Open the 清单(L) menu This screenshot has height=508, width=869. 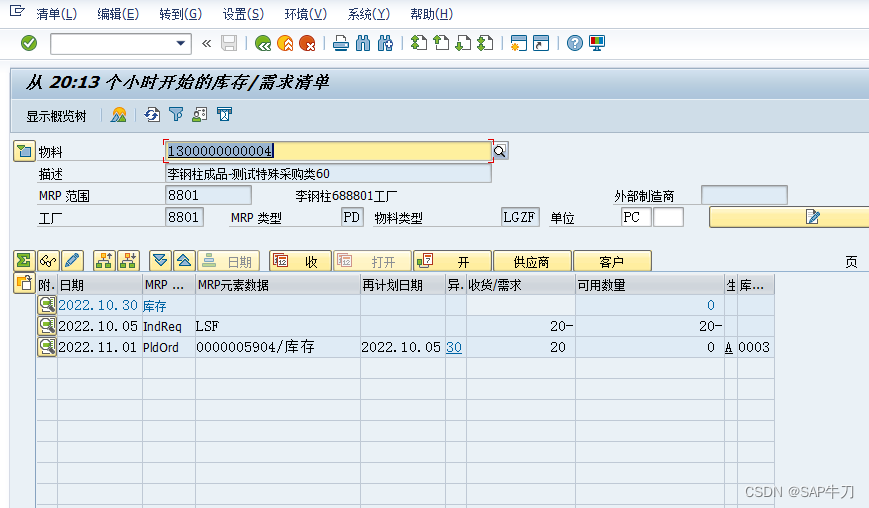tap(57, 14)
